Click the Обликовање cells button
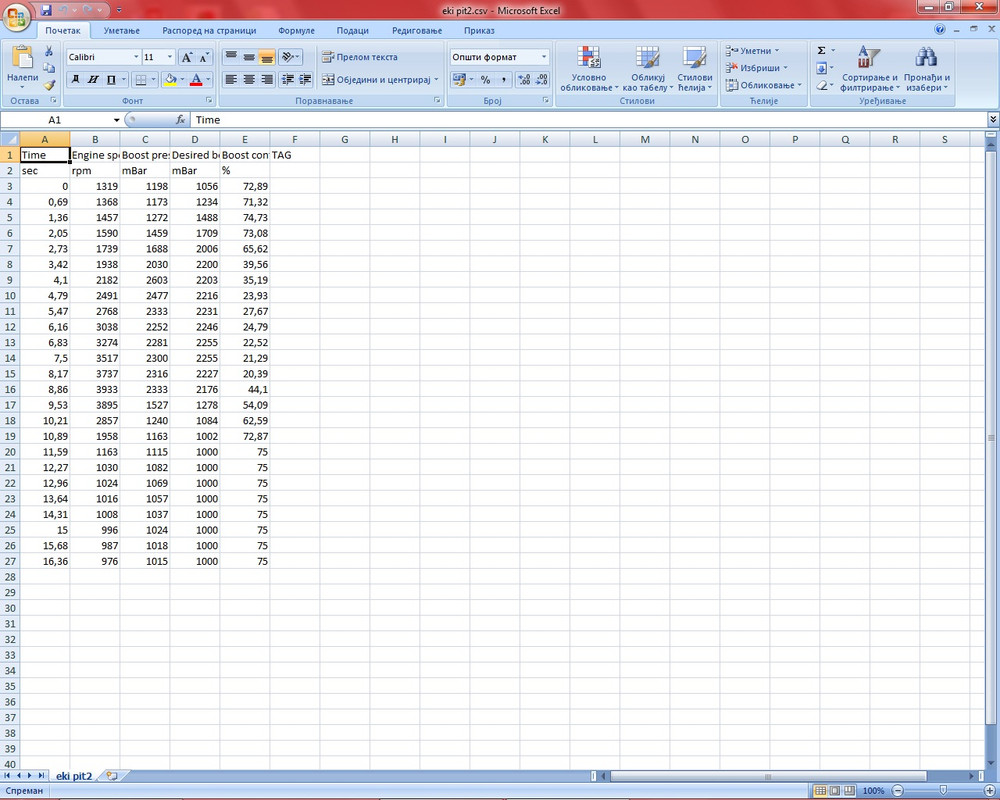1000x800 pixels. click(763, 85)
